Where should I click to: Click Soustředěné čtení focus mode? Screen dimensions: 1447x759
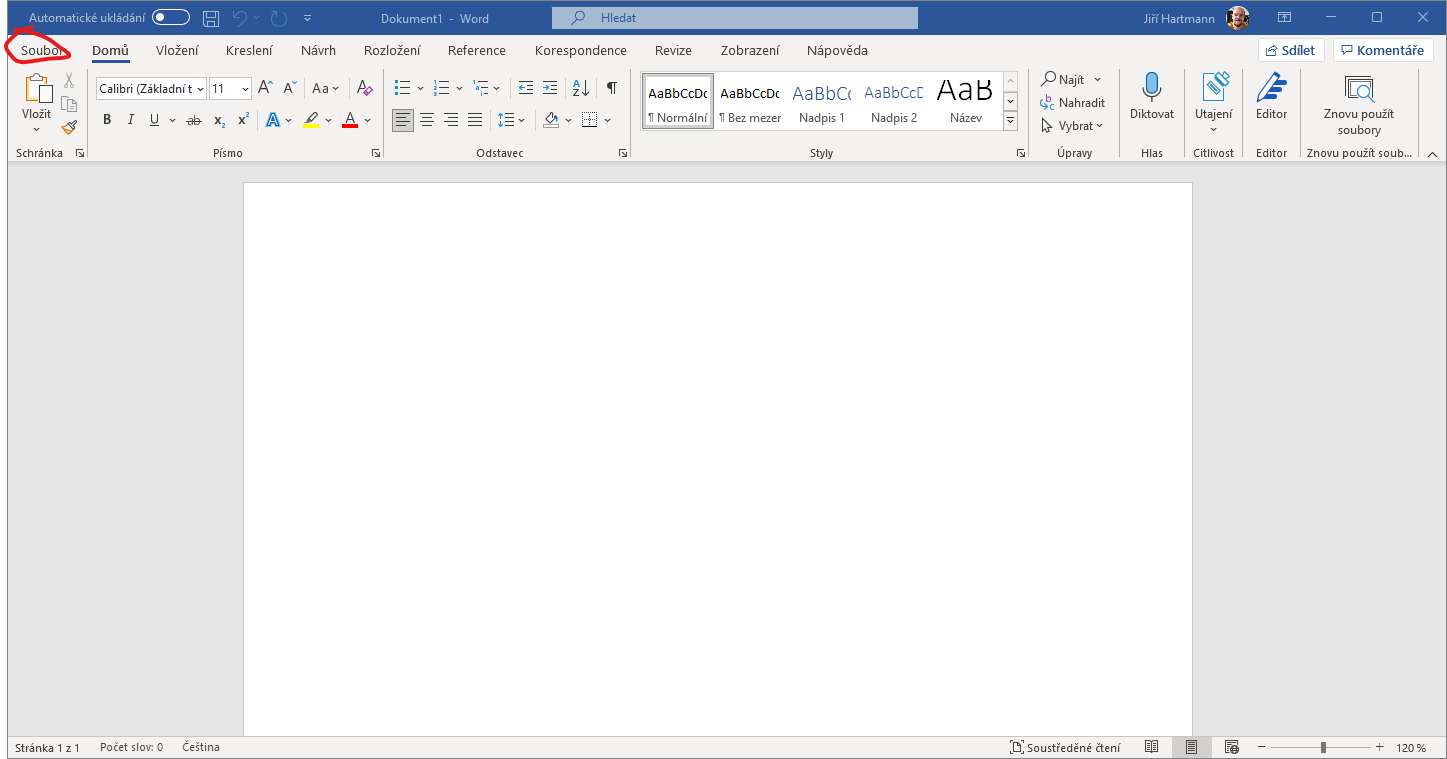pyautogui.click(x=1065, y=747)
